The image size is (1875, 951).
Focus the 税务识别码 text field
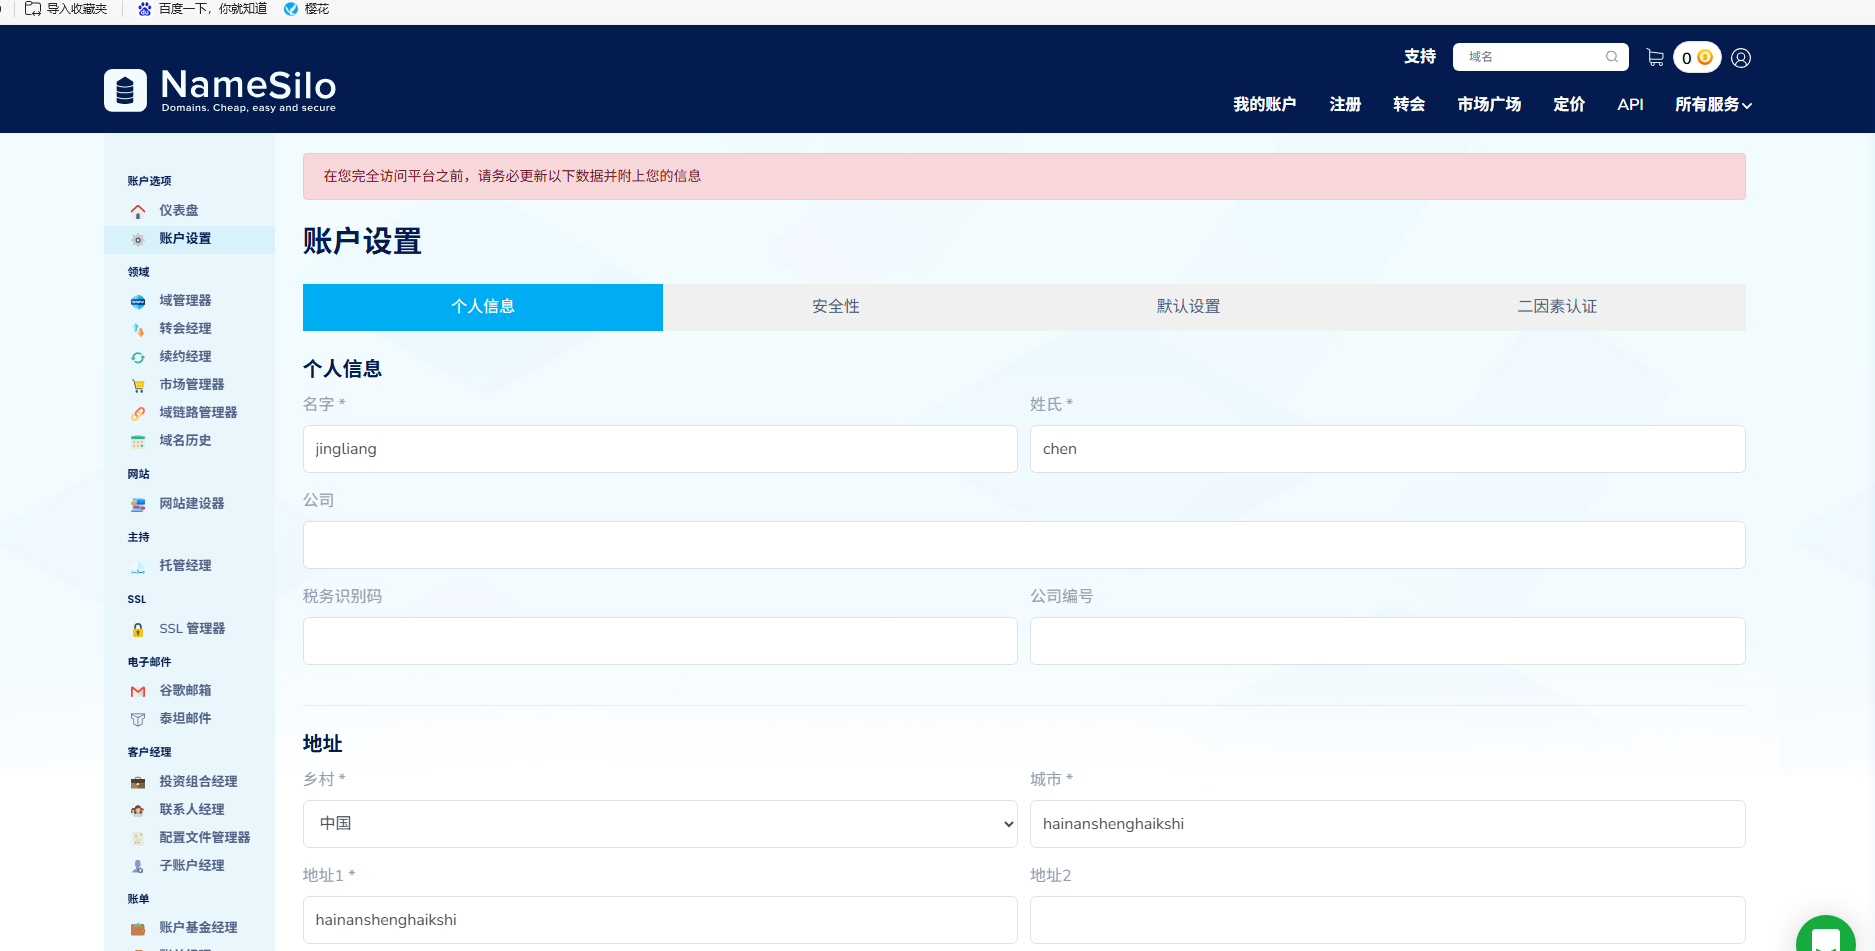pos(660,641)
